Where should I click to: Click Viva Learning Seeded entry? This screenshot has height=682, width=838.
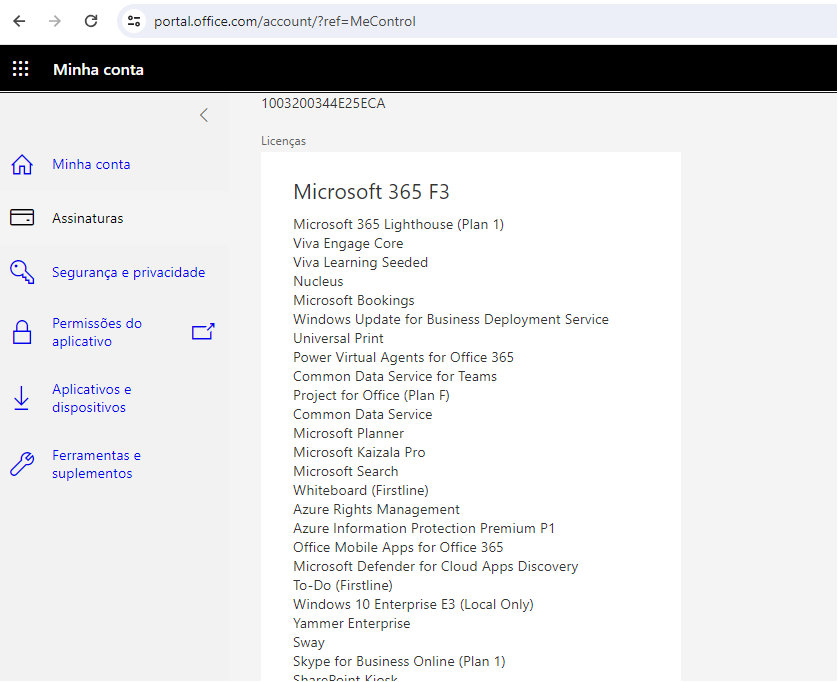tap(360, 262)
